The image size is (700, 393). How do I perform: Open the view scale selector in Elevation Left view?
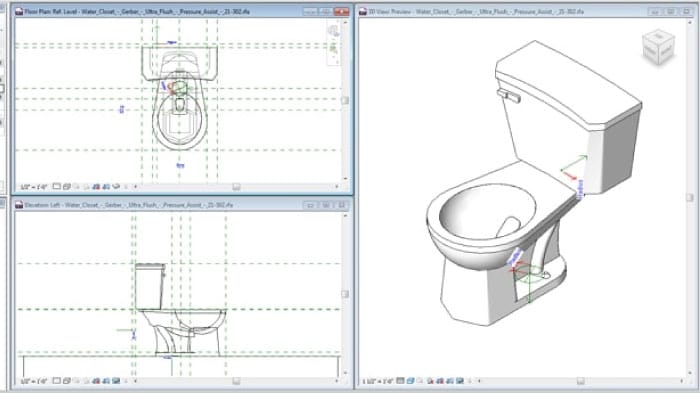(x=34, y=381)
